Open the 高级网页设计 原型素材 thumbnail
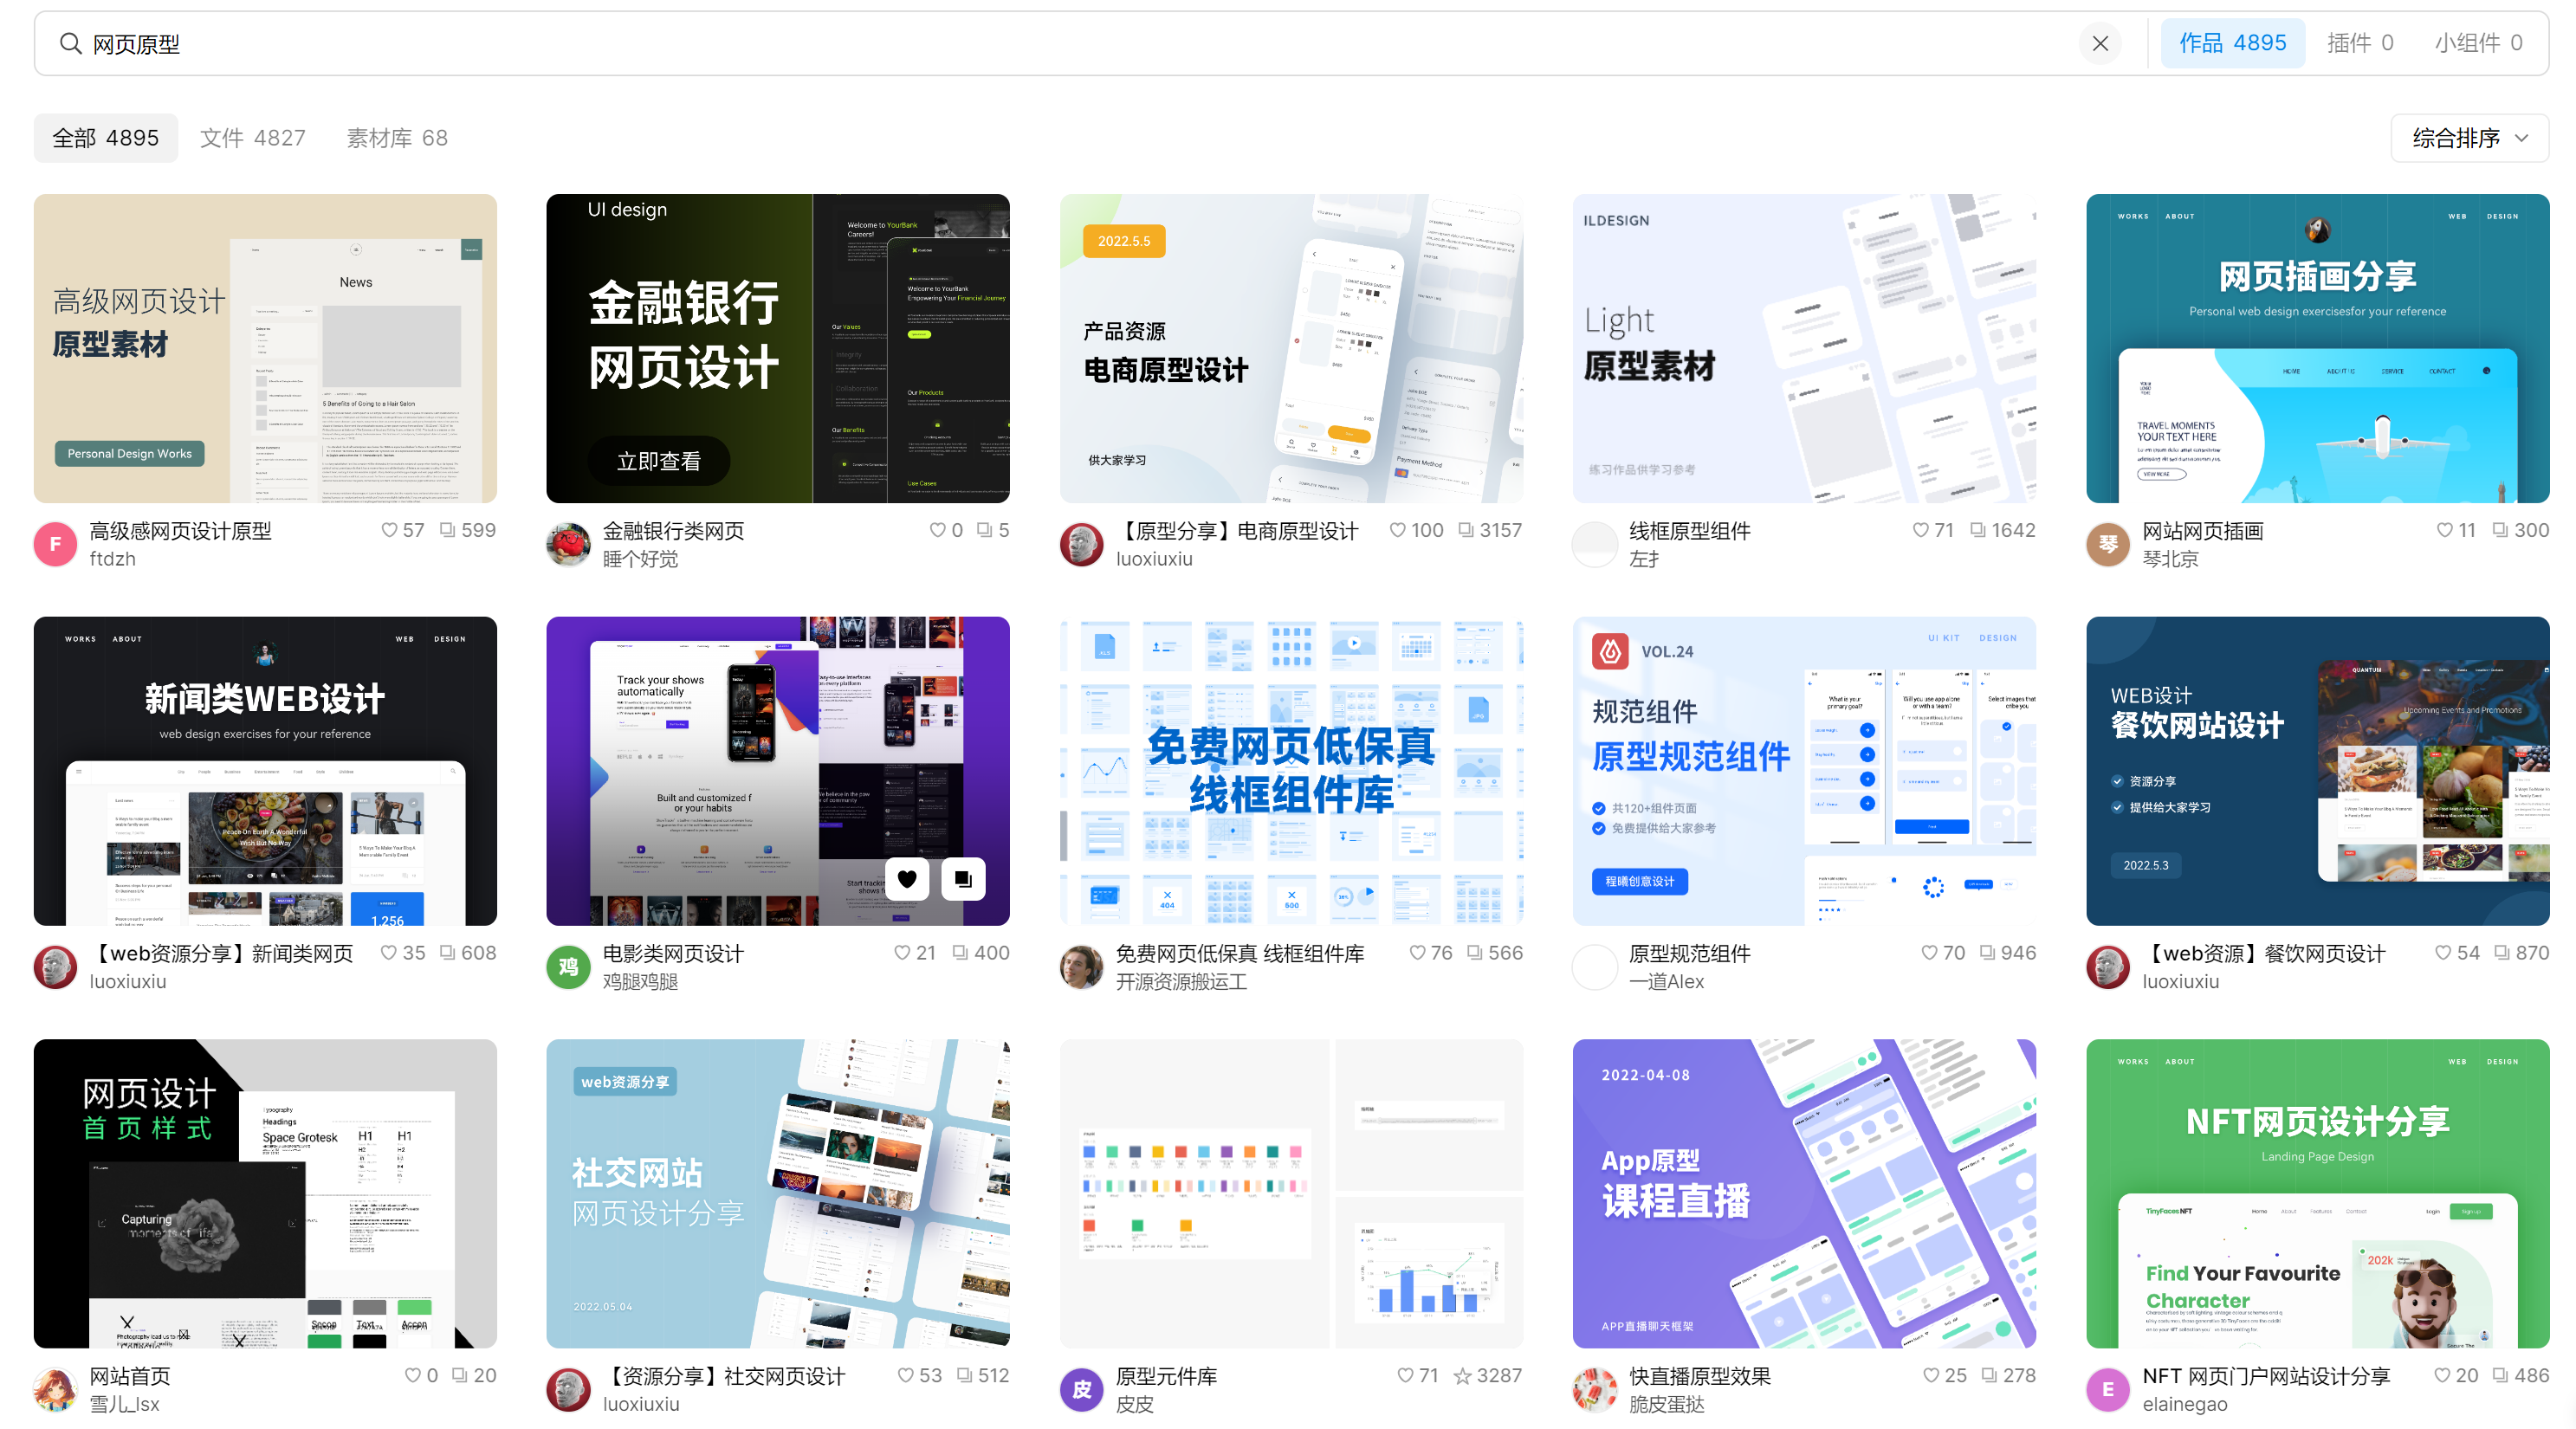The width and height of the screenshot is (2576, 1429). click(265, 348)
